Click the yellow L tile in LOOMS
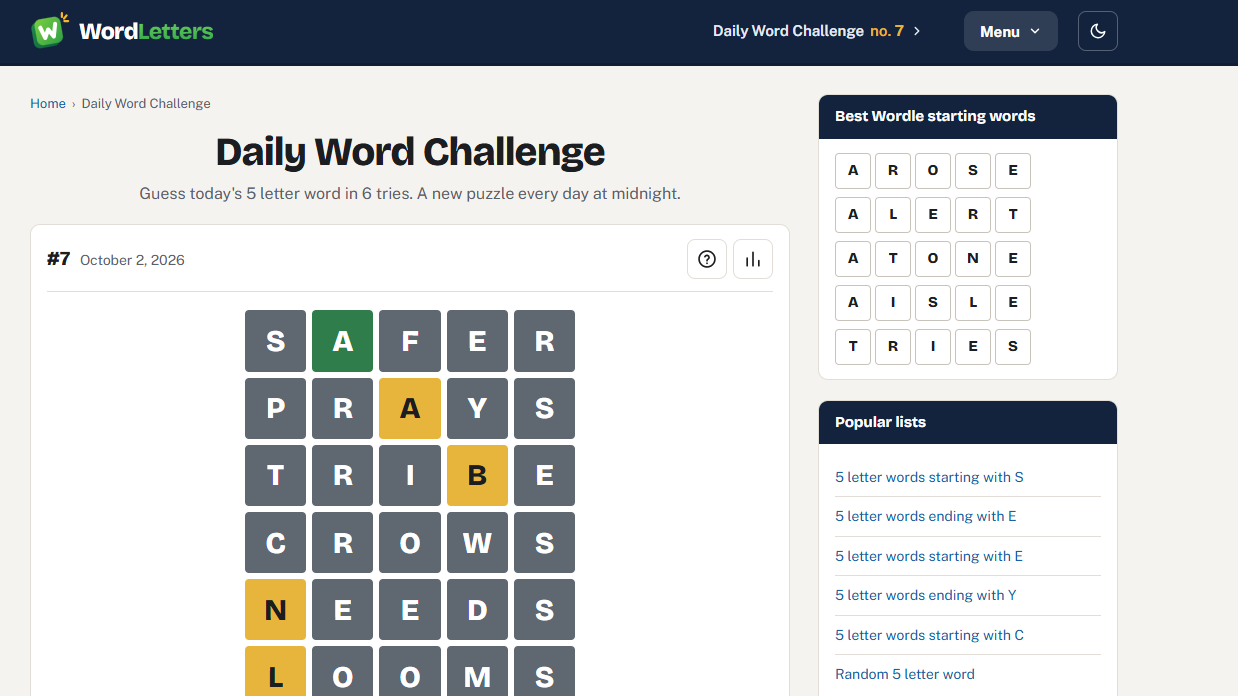Image resolution: width=1238 pixels, height=696 pixels. 275,671
